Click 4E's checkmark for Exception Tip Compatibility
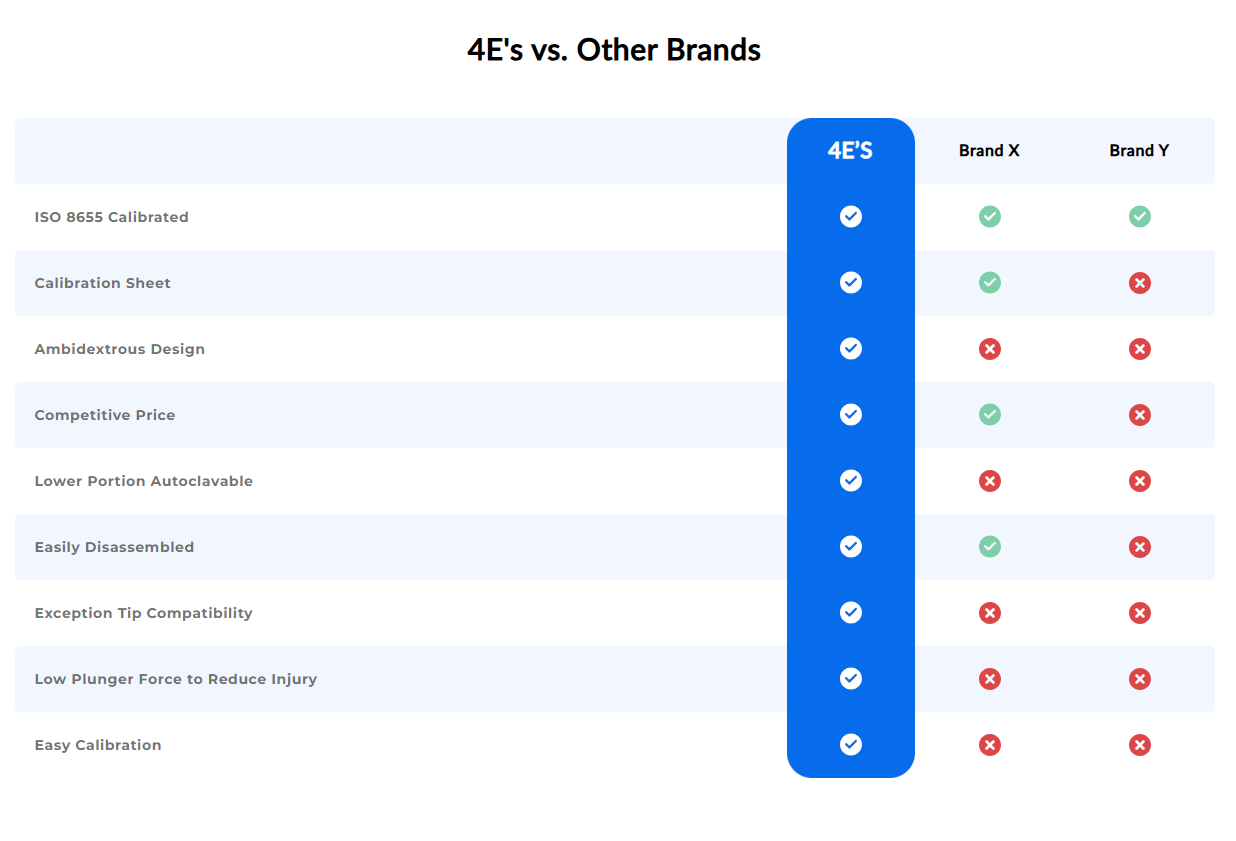The width and height of the screenshot is (1236, 841). [x=851, y=613]
